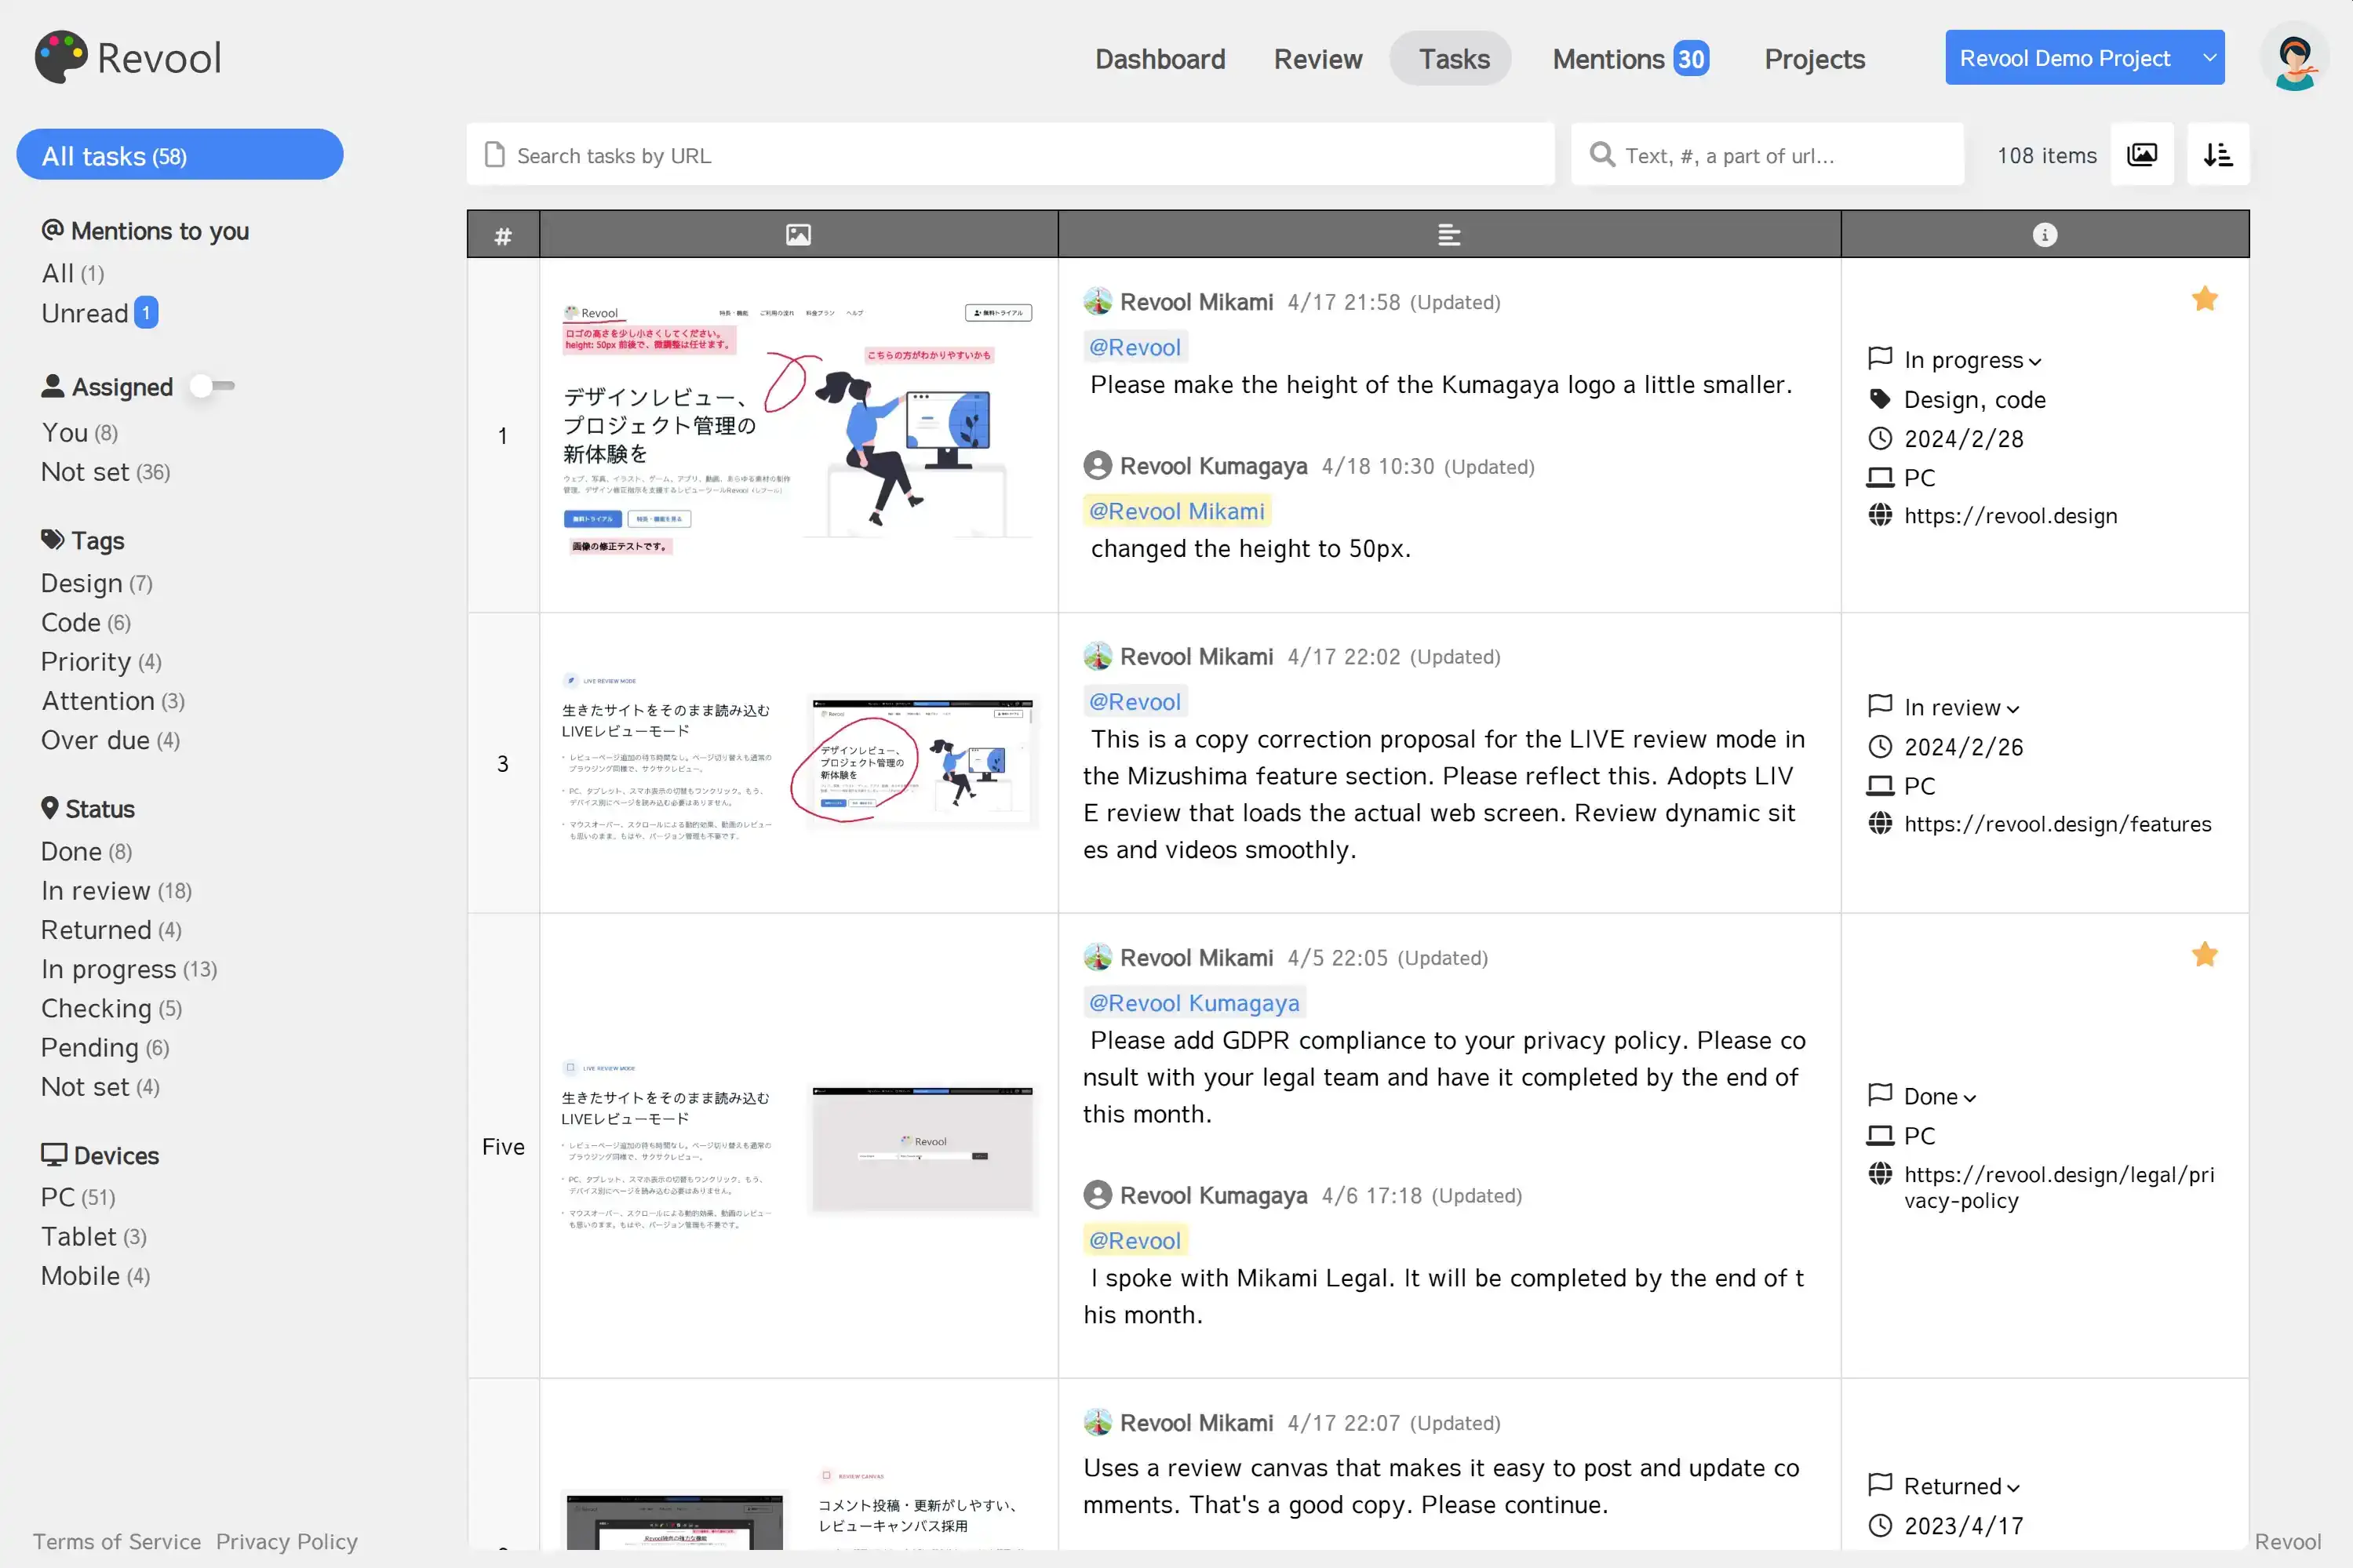This screenshot has height=1568, width=2353.
Task: Click the flag icon beside Done status
Action: click(x=1880, y=1095)
